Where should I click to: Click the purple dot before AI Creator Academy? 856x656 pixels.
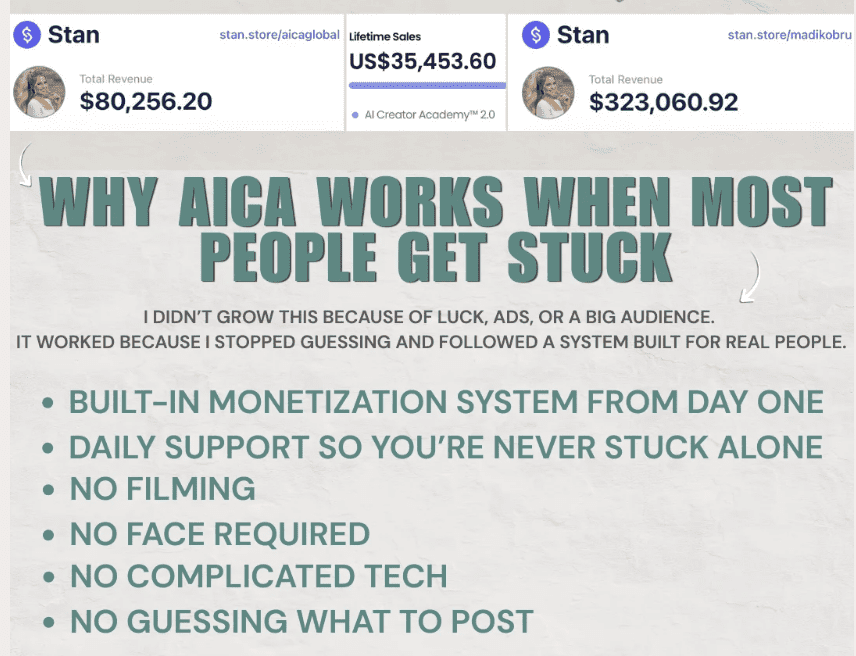(x=355, y=115)
